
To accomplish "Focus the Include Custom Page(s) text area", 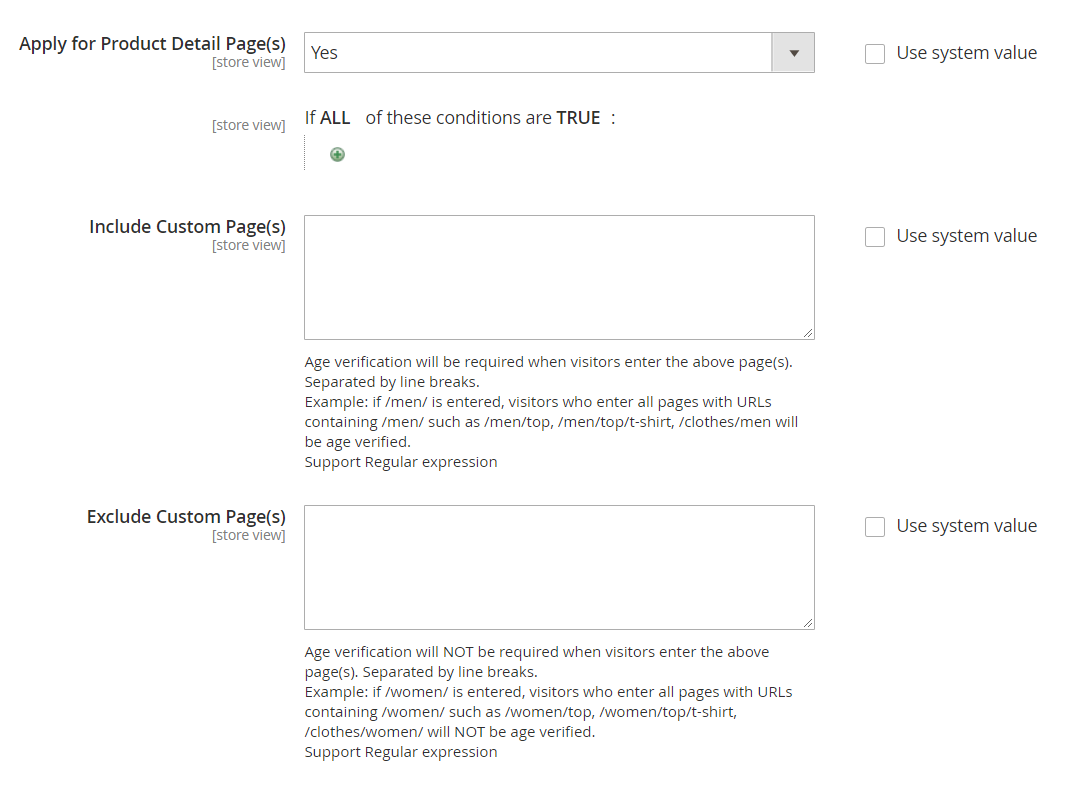I will pos(558,277).
